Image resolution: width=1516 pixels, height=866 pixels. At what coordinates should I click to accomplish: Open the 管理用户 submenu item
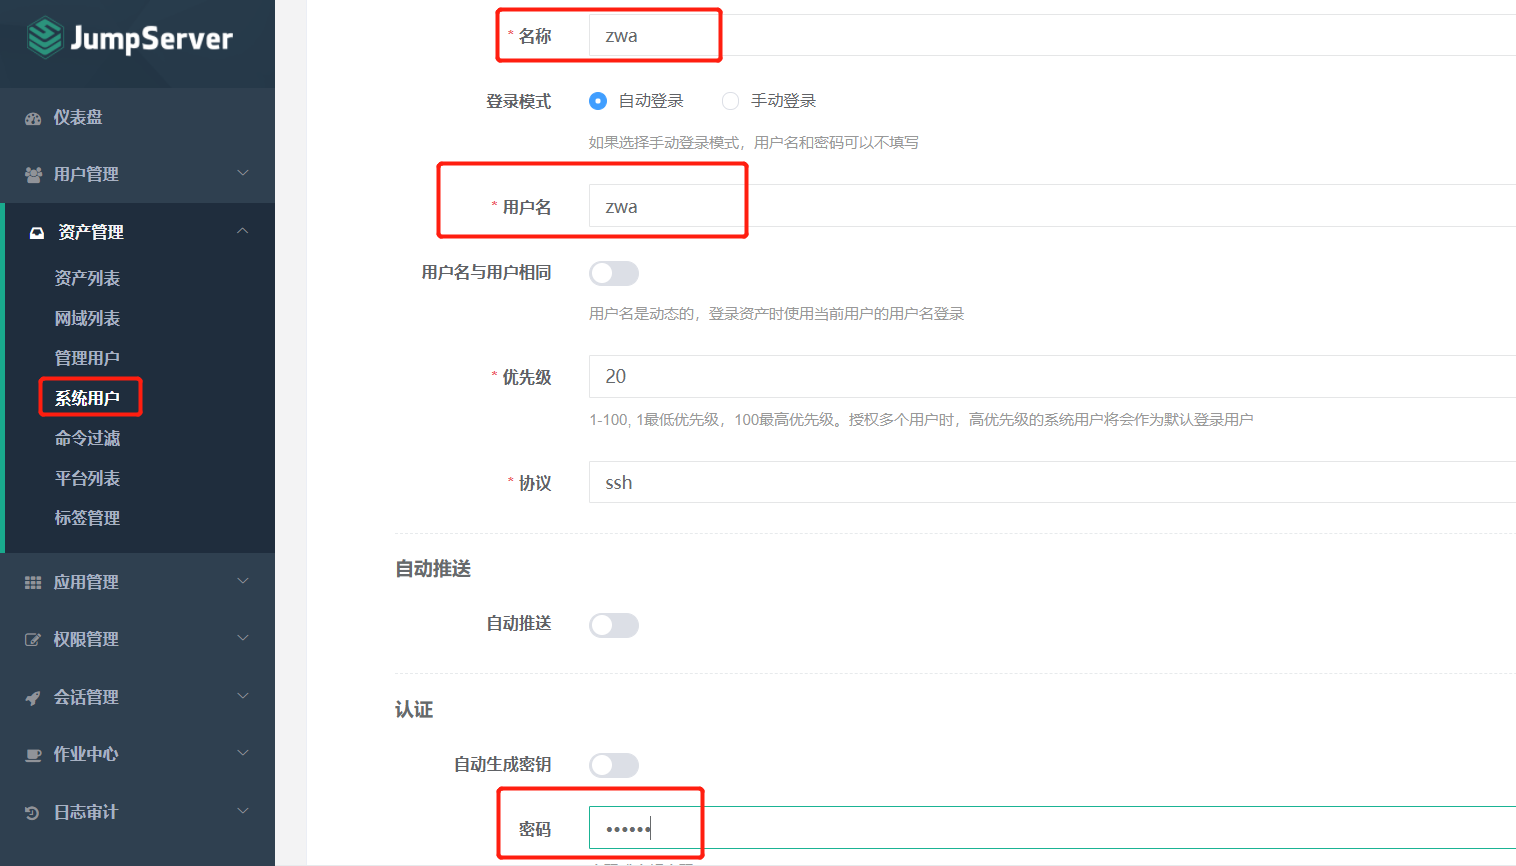coord(87,358)
